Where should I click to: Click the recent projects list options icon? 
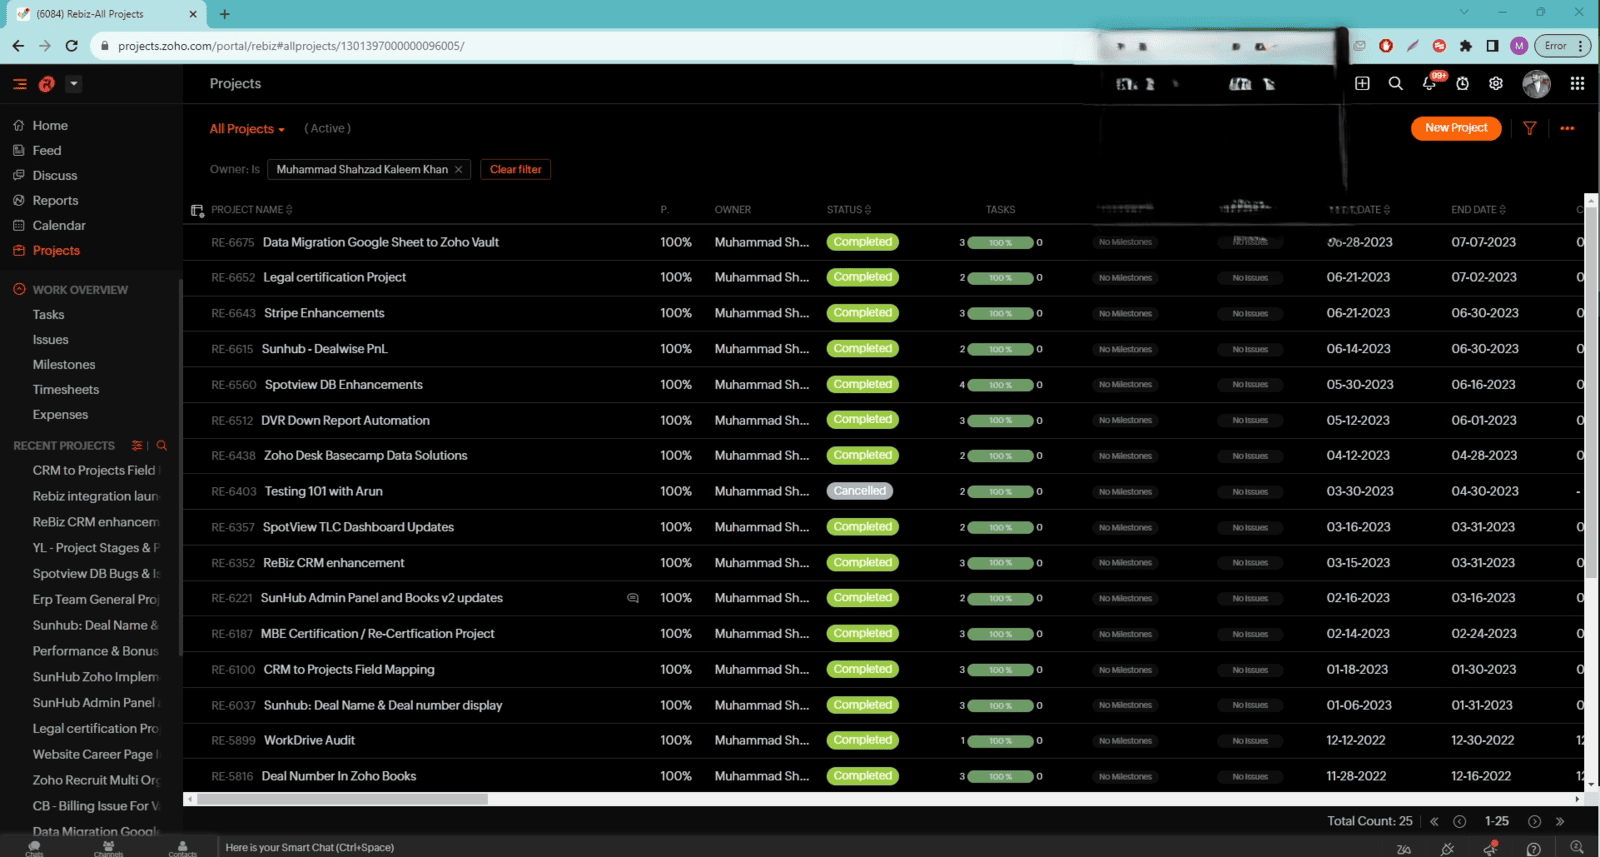click(x=137, y=445)
